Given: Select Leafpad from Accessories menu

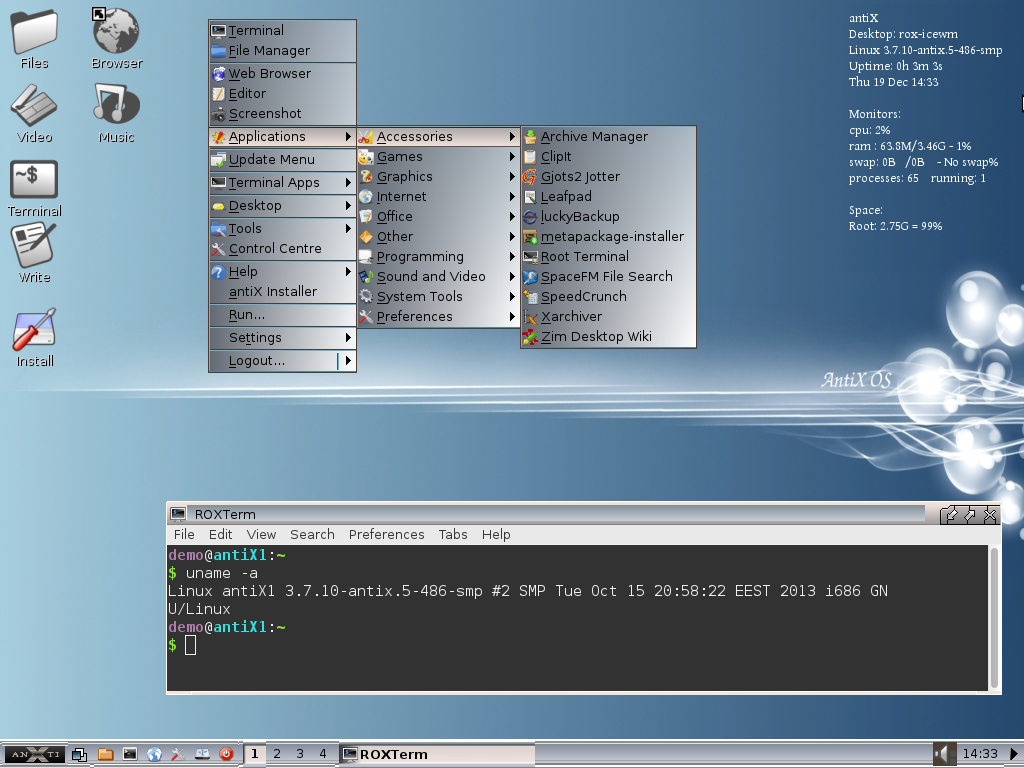Looking at the screenshot, I should click(x=566, y=197).
